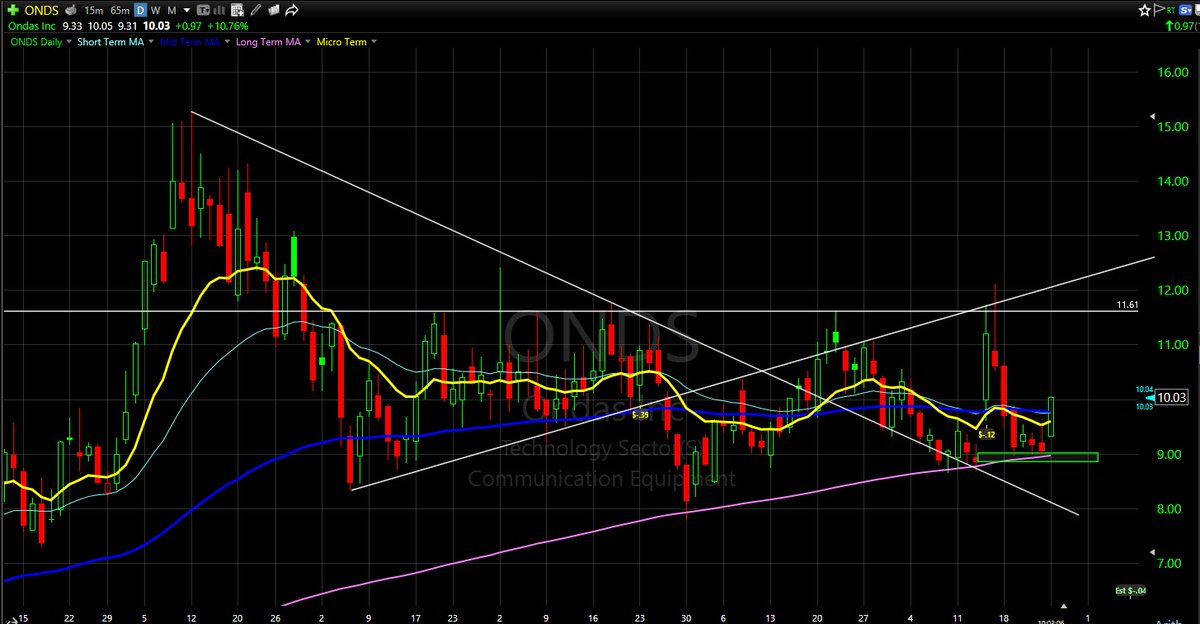This screenshot has width=1200, height=624.
Task: Select the M monthly timeframe
Action: pyautogui.click(x=172, y=11)
